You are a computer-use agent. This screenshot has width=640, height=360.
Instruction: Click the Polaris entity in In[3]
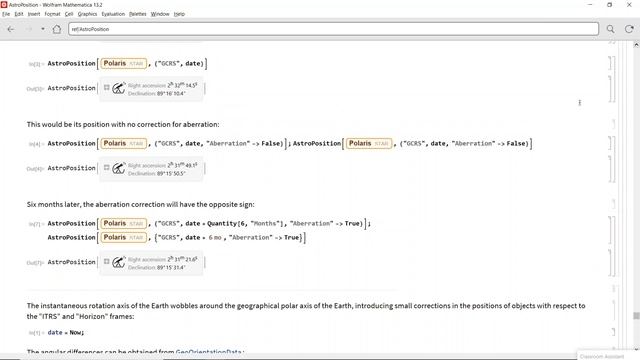click(123, 63)
